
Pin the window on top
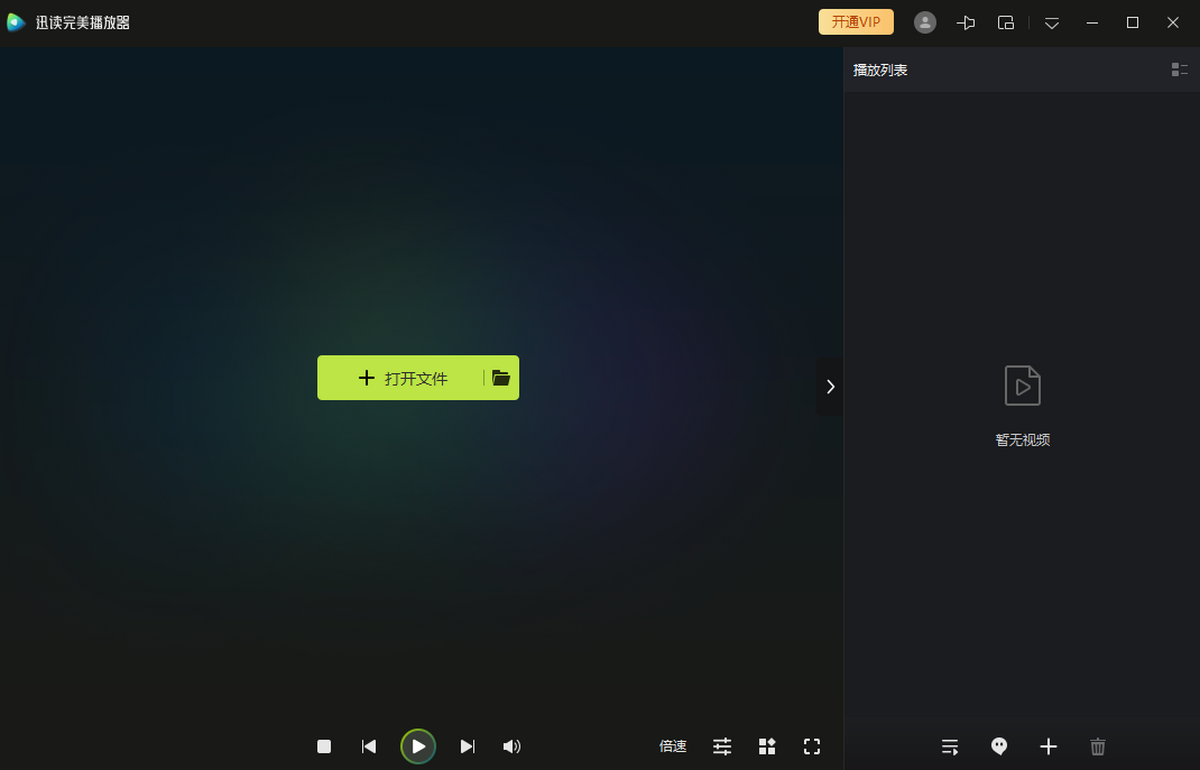click(966, 22)
